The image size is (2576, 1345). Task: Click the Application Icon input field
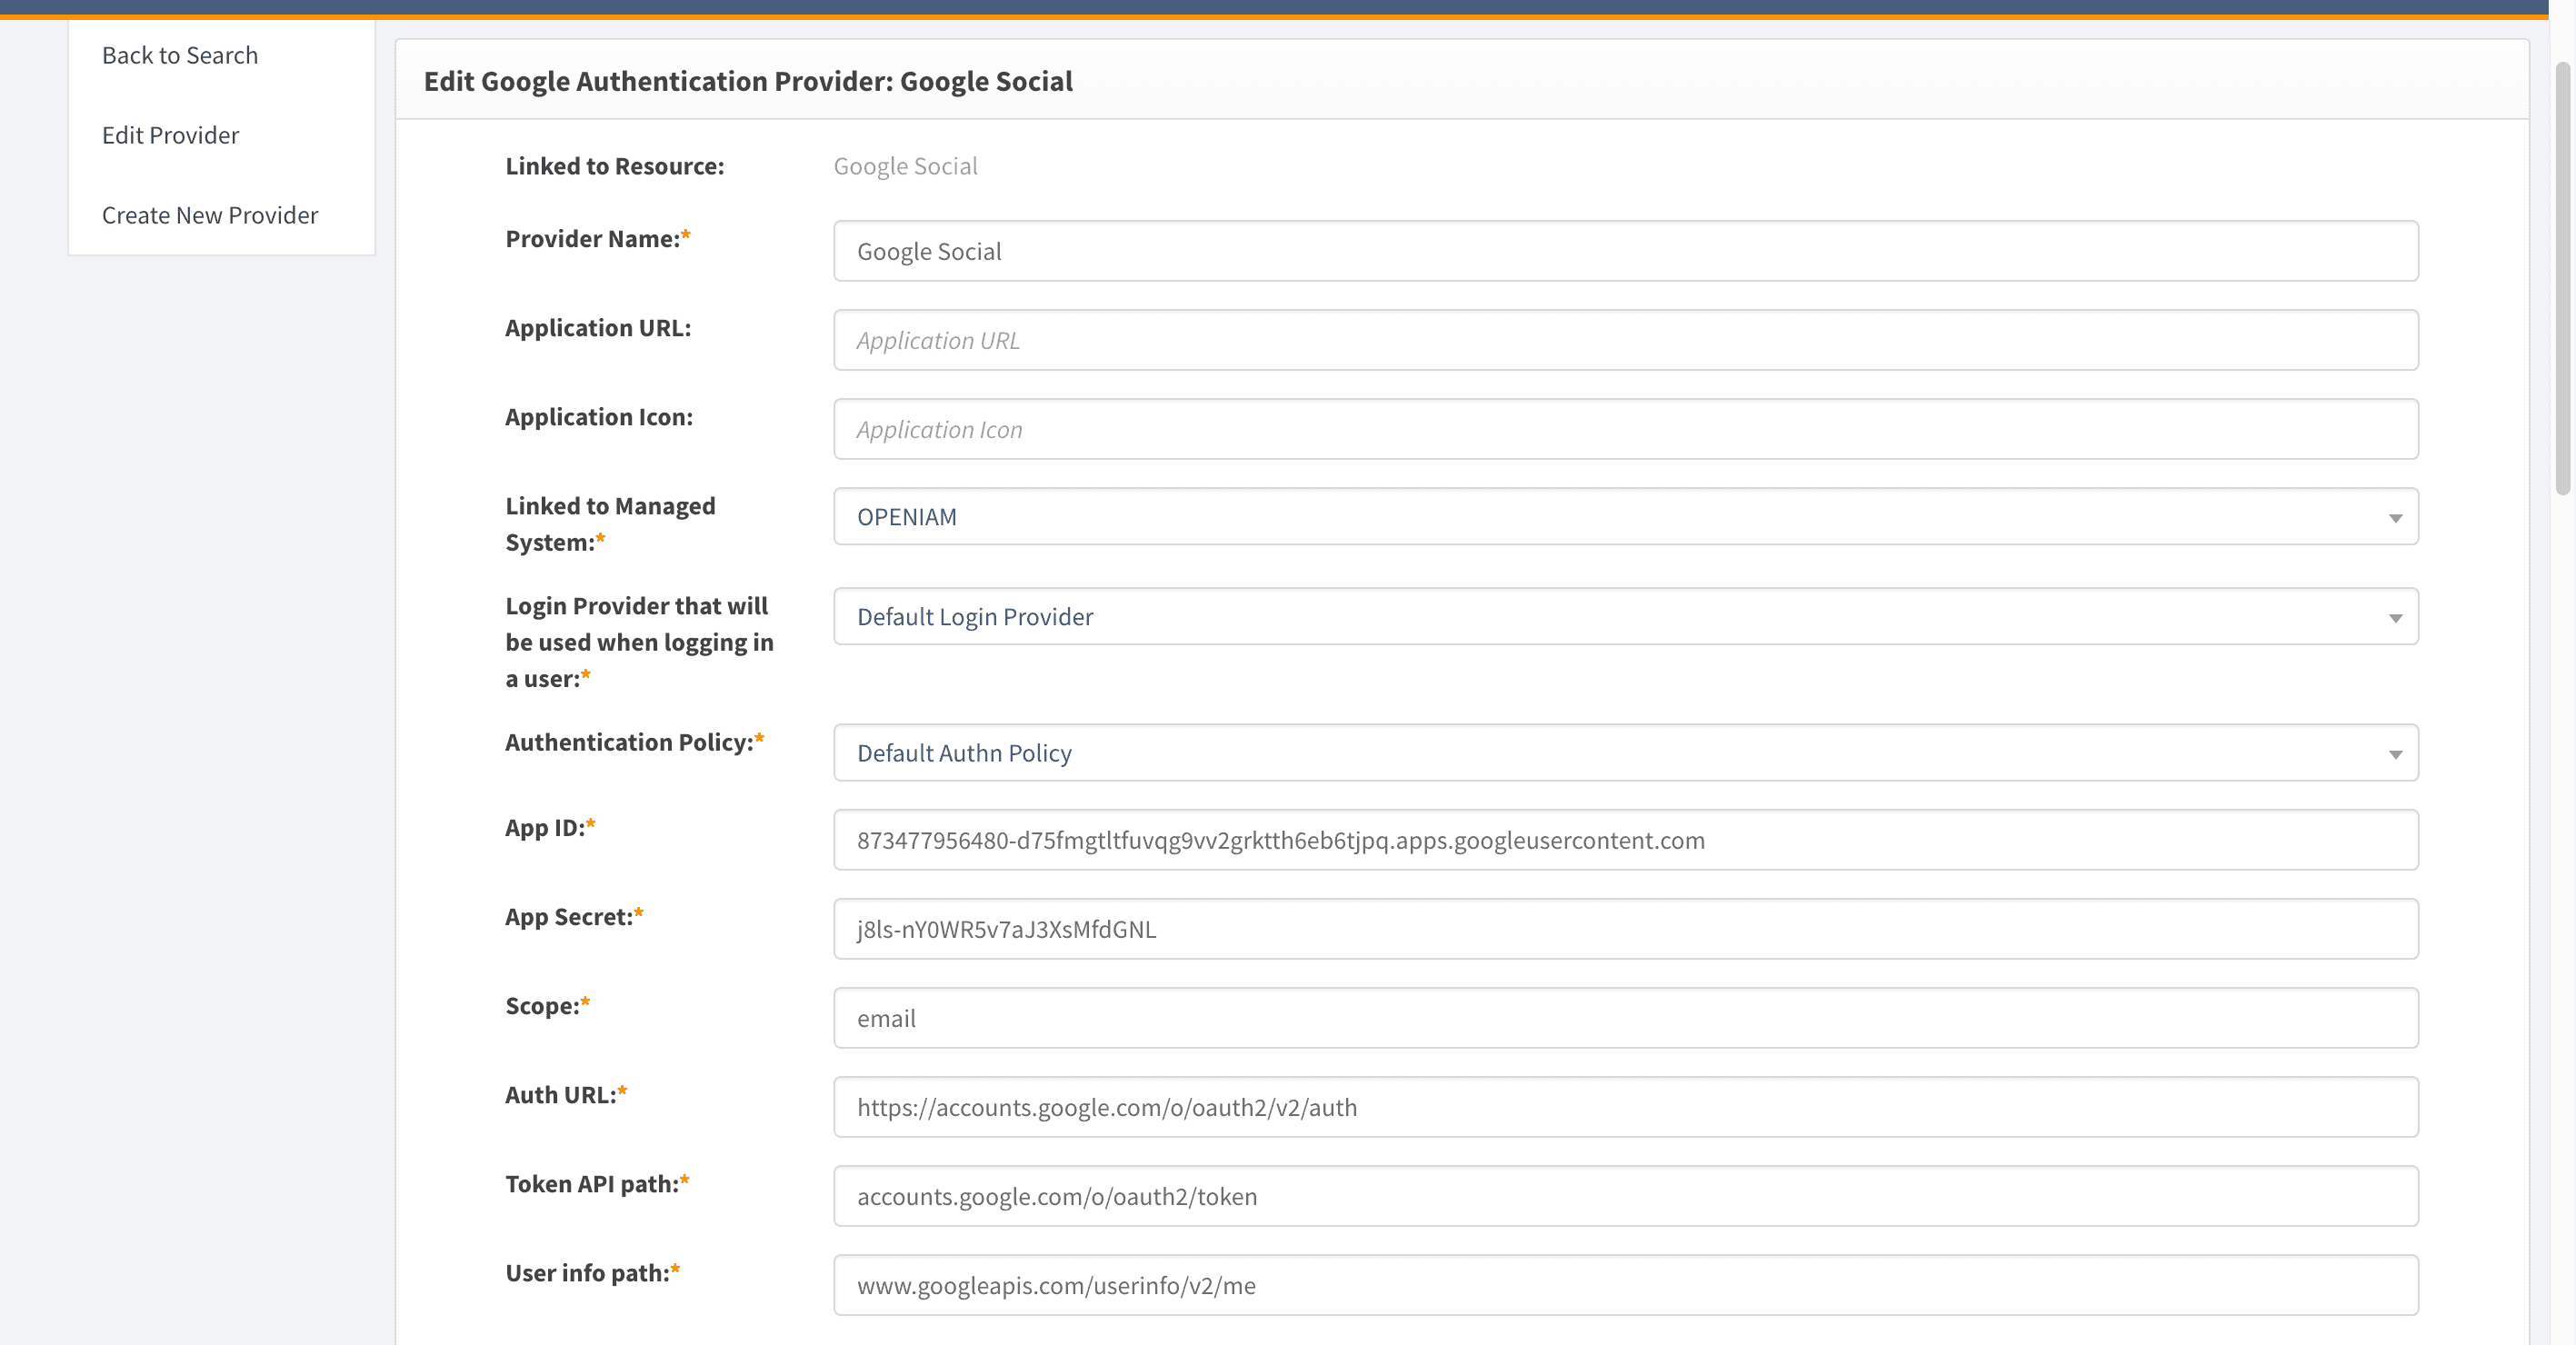1624,429
